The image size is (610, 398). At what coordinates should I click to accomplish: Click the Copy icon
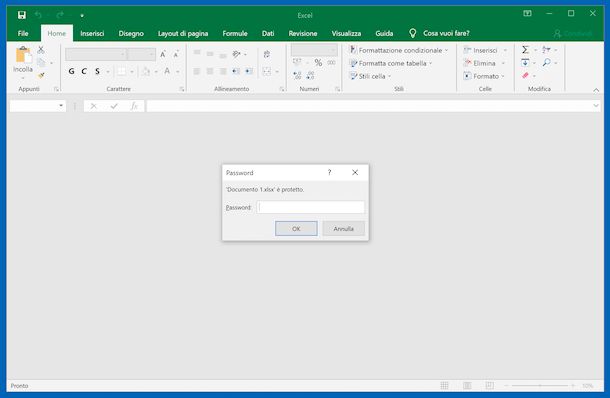click(41, 62)
